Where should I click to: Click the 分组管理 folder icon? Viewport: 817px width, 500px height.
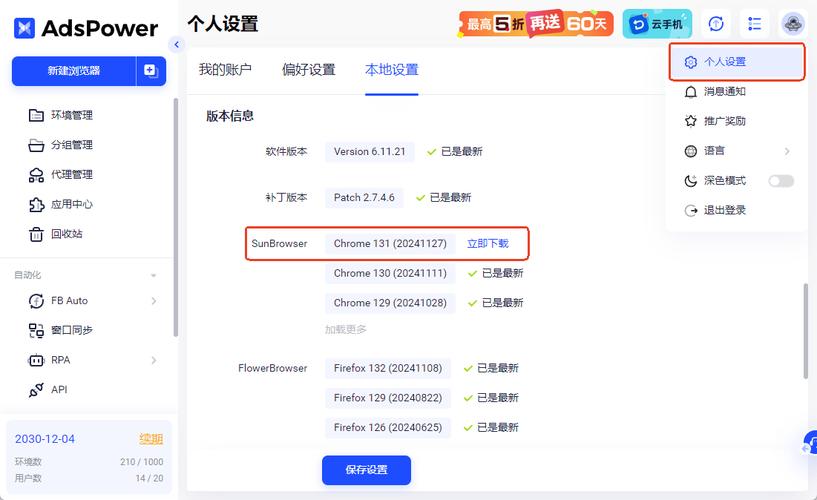click(x=36, y=145)
